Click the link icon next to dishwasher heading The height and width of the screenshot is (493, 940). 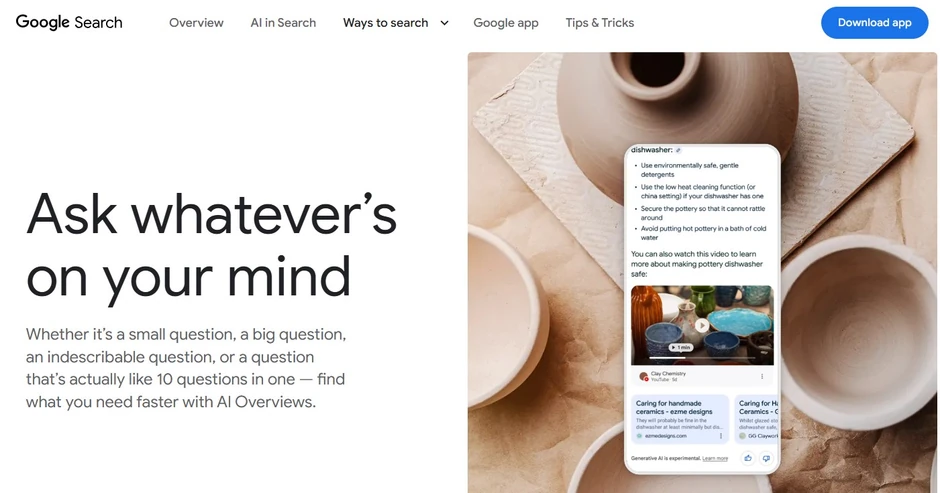click(679, 151)
